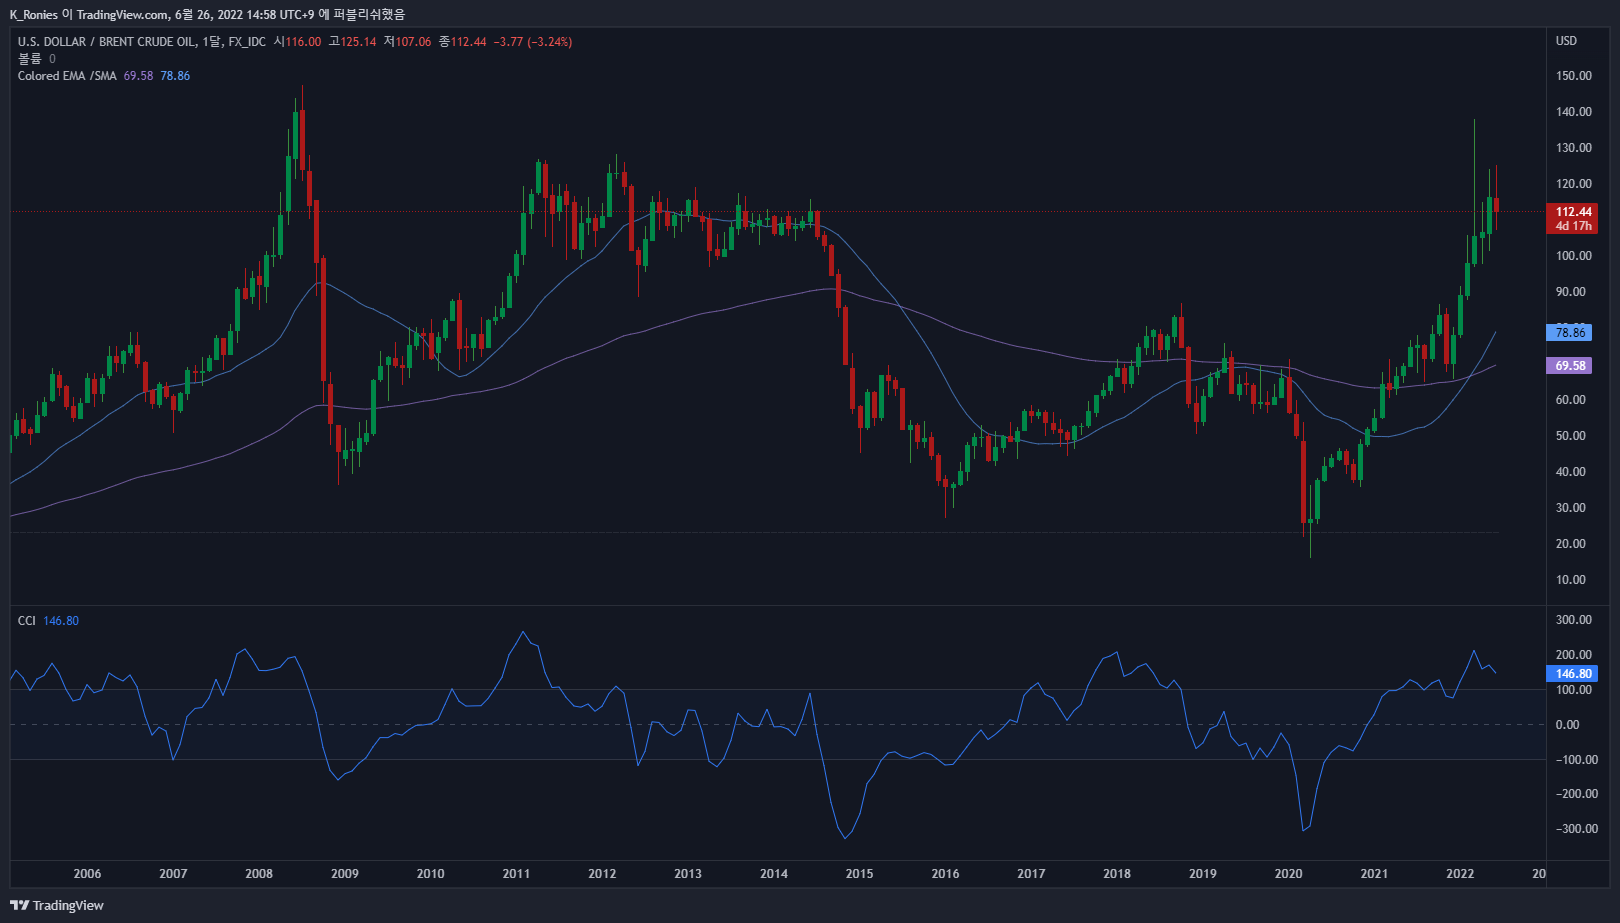1620x923 pixels.
Task: Click the TradingView logo at the bottom
Action: 57,905
